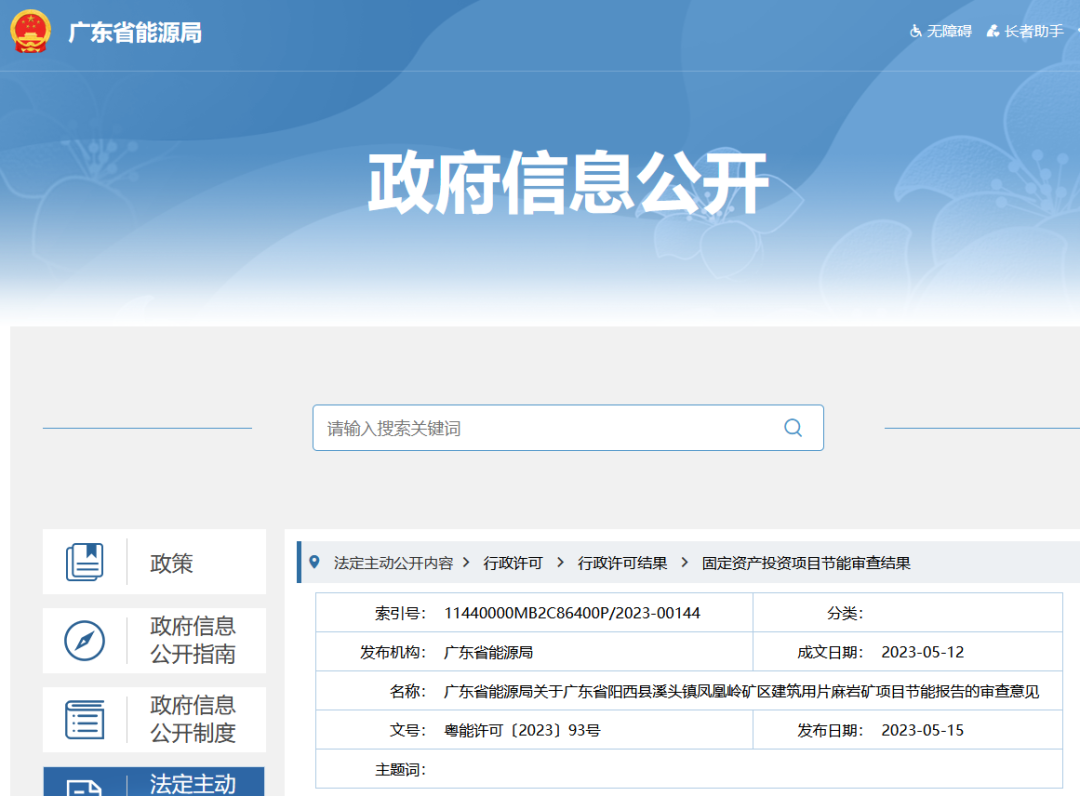Click the location pin breadcrumb icon

(x=315, y=562)
